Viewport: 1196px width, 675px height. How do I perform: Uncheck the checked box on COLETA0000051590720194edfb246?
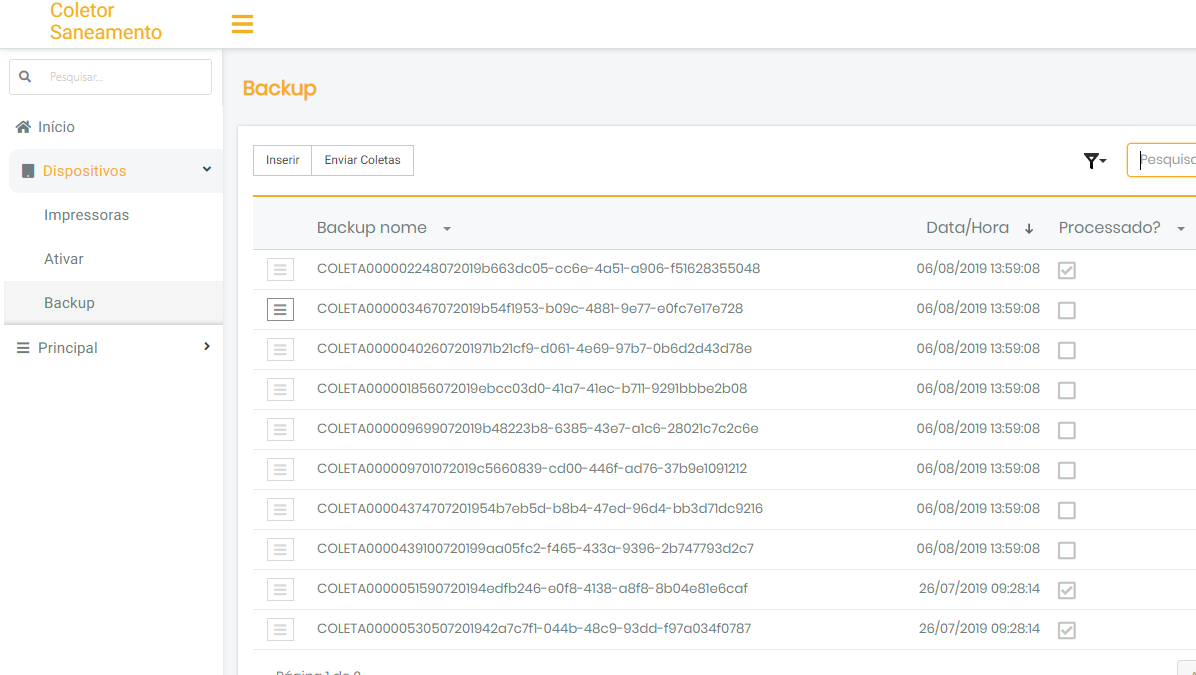1066,590
